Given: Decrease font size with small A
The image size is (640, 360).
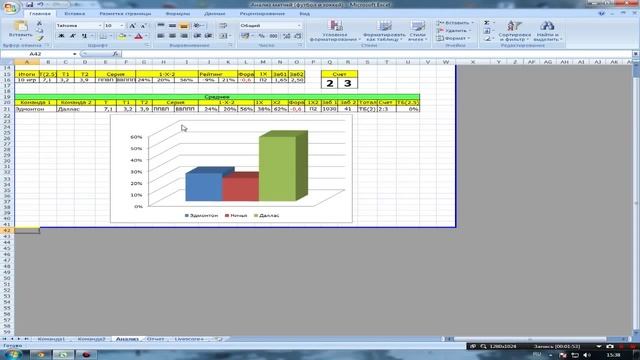Looking at the screenshot, I should coord(143,26).
